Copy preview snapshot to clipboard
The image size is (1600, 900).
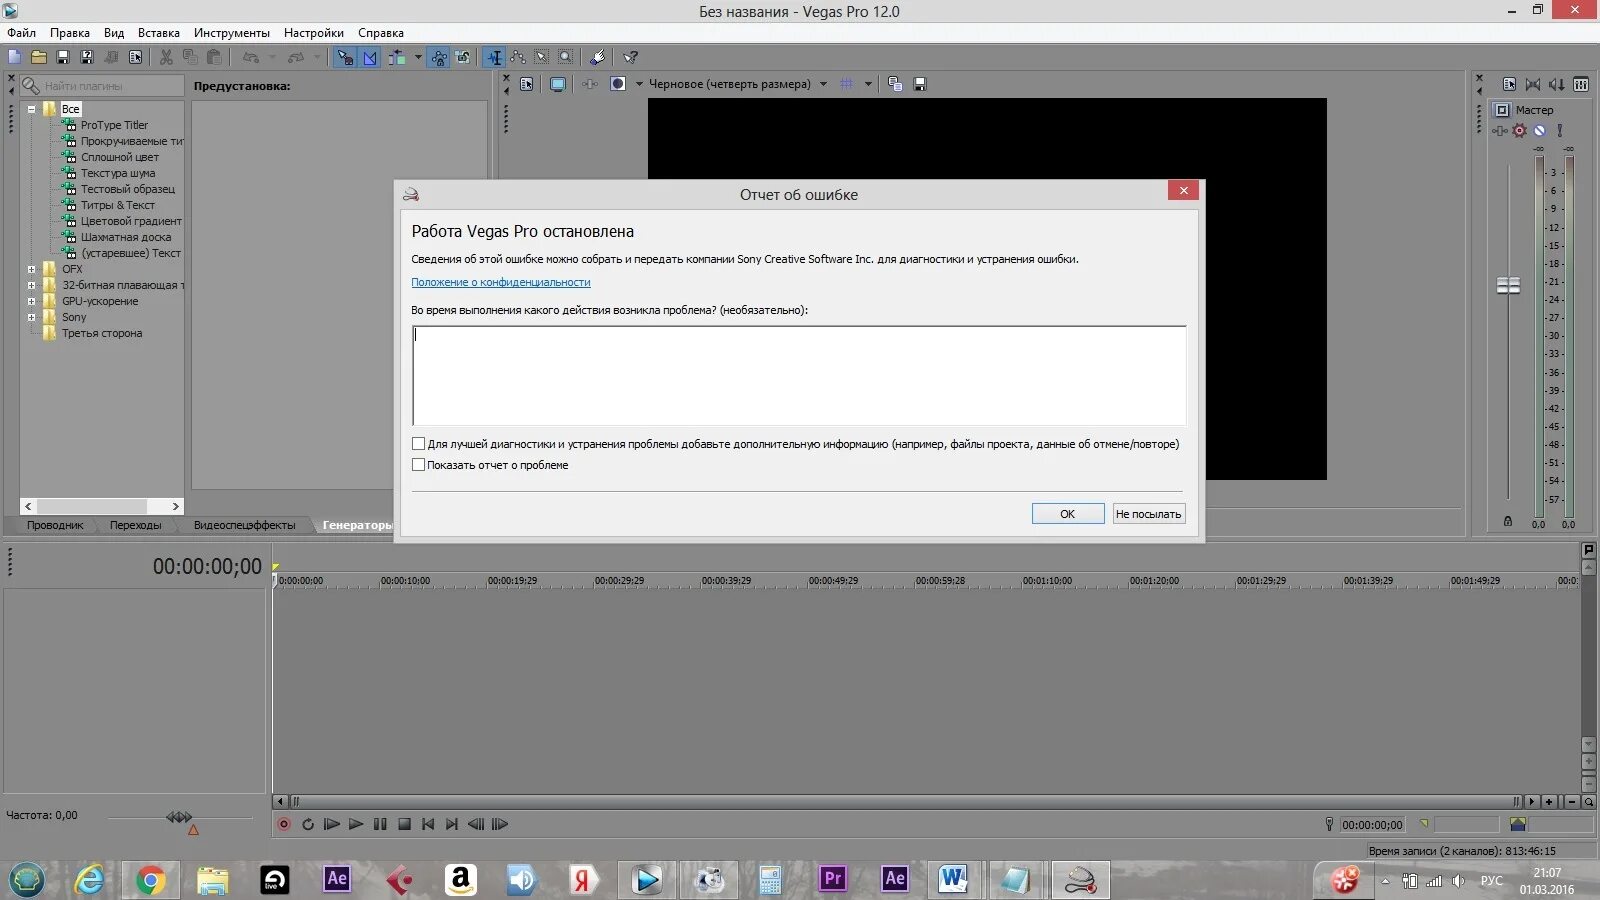[895, 84]
